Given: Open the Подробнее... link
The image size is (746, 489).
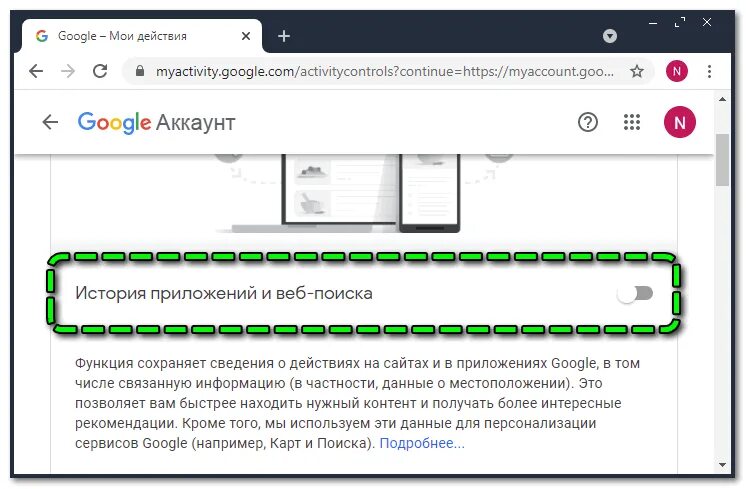Looking at the screenshot, I should (x=422, y=443).
